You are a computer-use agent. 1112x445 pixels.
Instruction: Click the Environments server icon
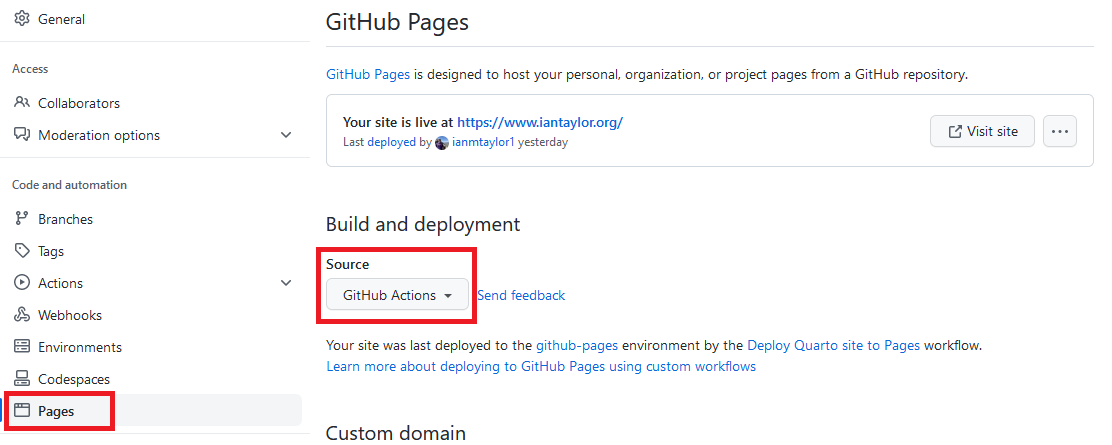tap(22, 347)
